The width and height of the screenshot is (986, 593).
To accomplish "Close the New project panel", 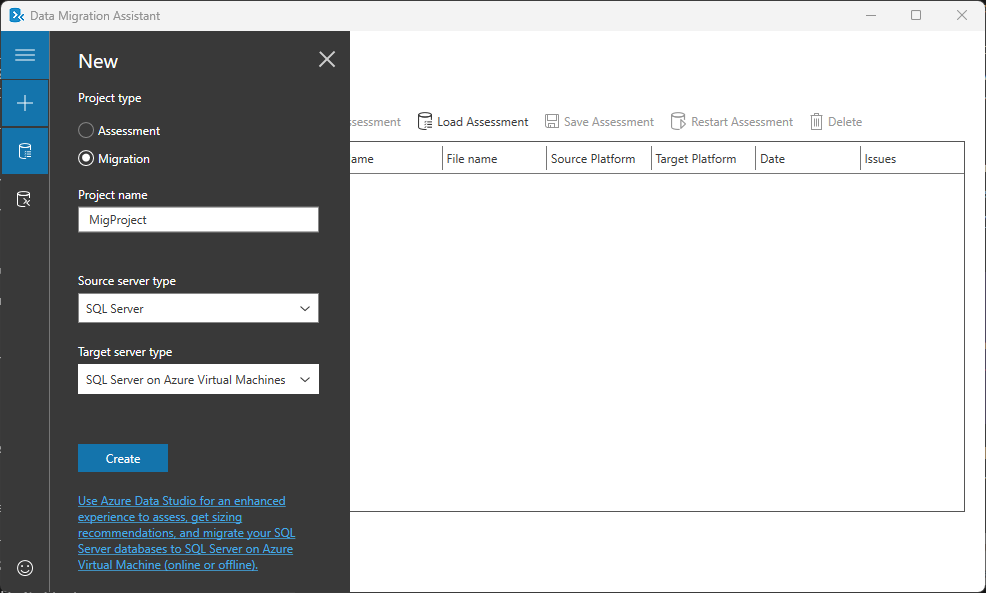I will pos(327,59).
